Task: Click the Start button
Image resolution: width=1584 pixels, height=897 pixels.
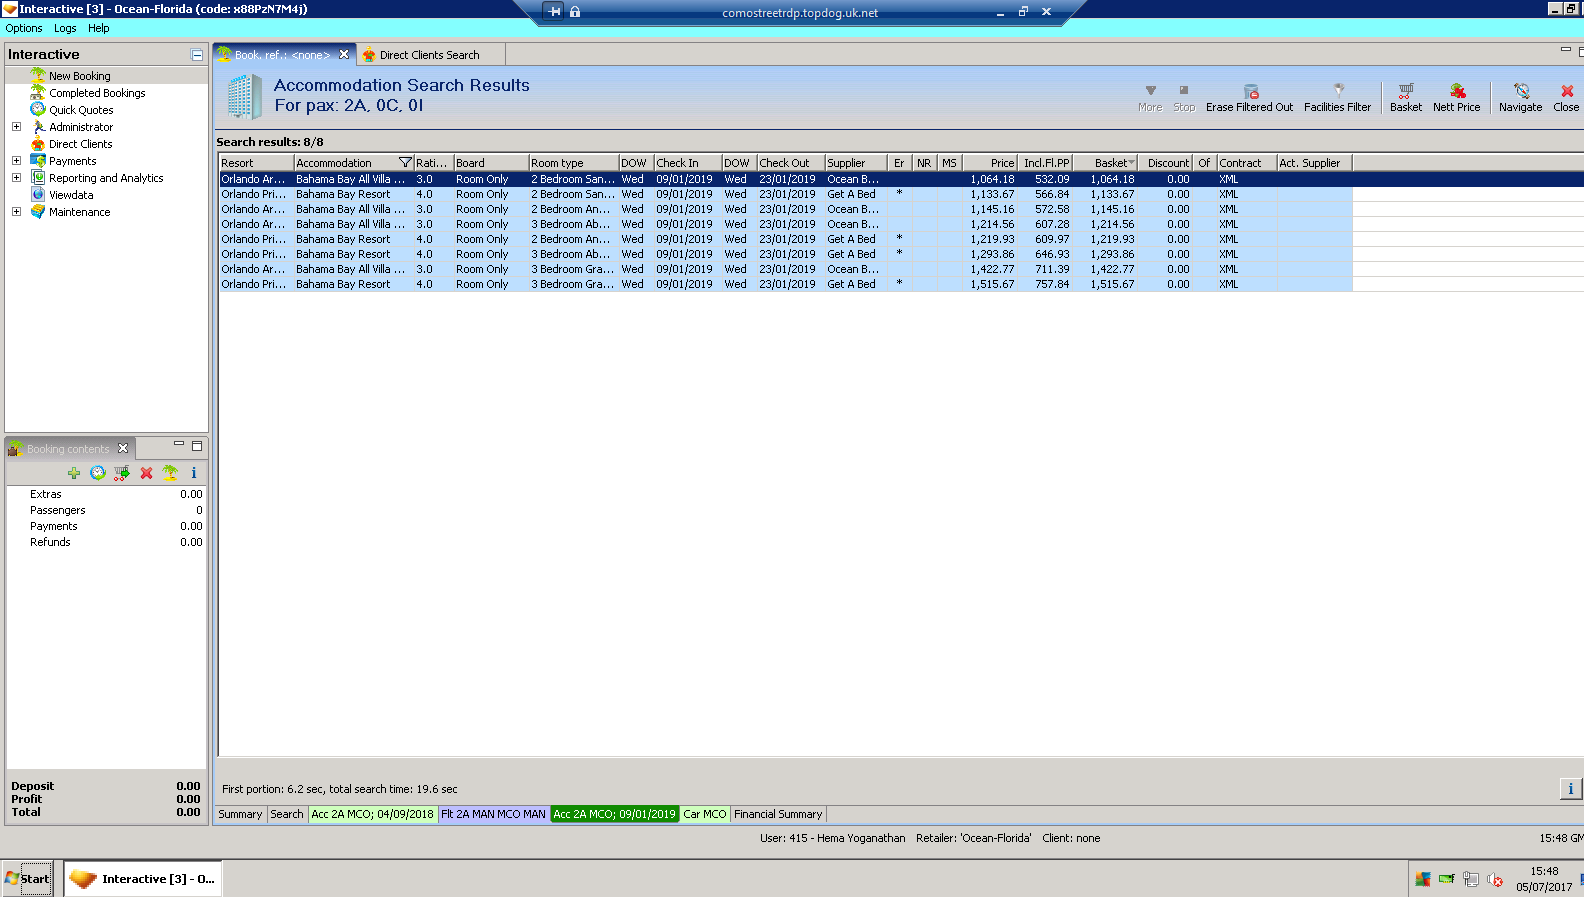Action: tap(27, 879)
